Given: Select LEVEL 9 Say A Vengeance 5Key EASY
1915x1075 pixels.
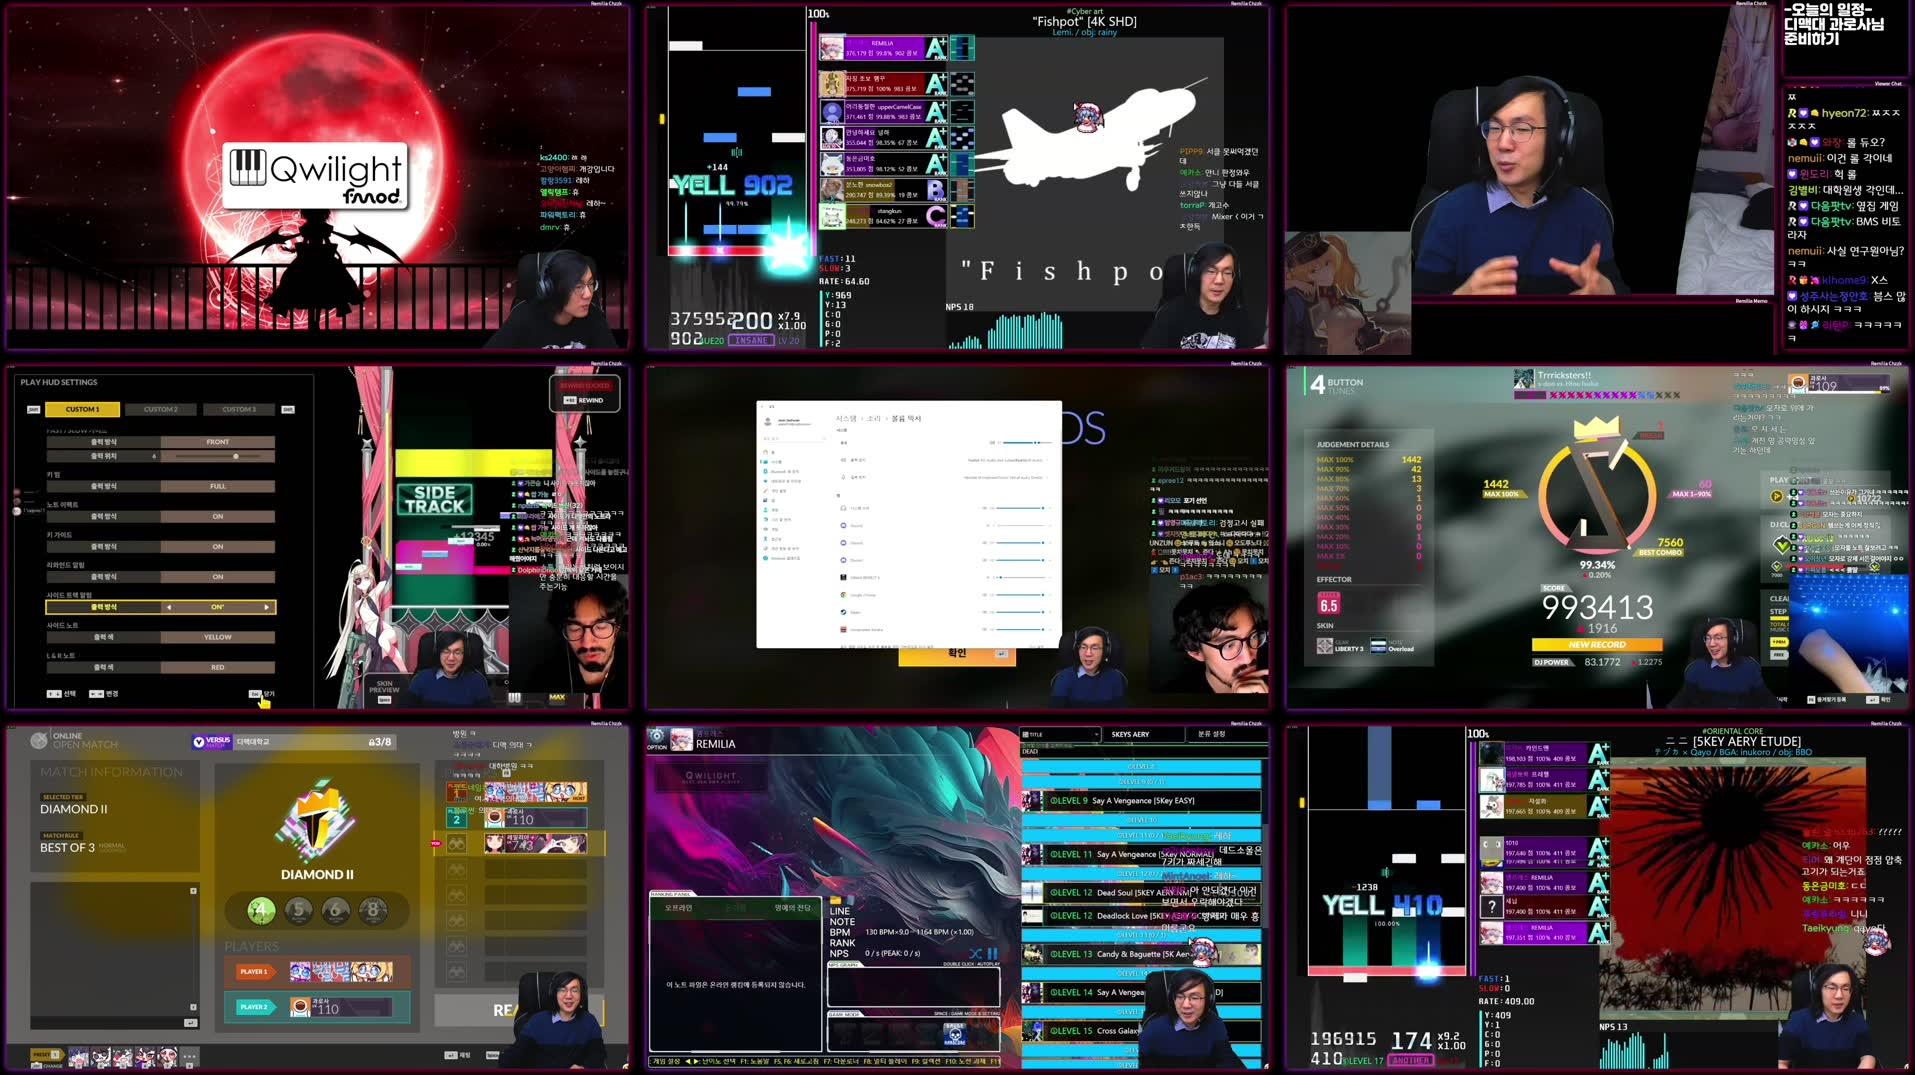Looking at the screenshot, I should coord(1141,800).
